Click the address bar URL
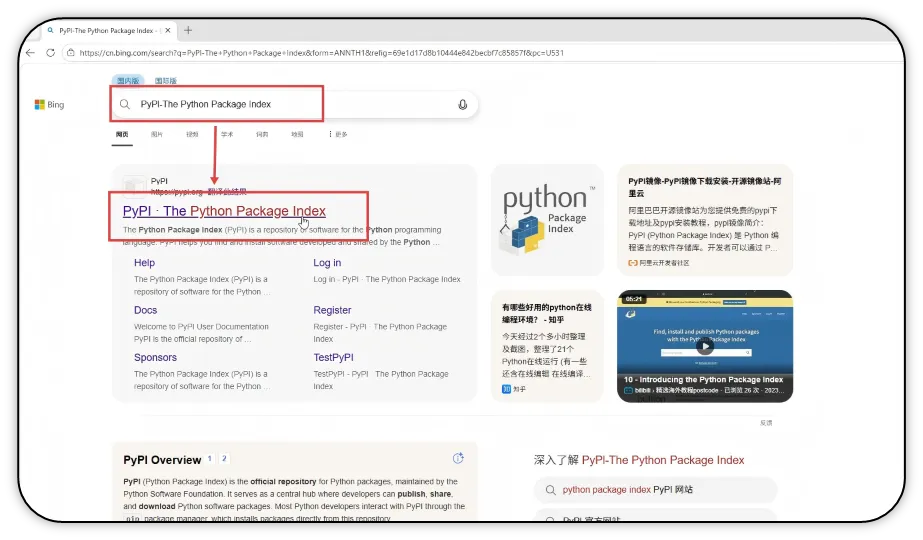 (x=321, y=53)
